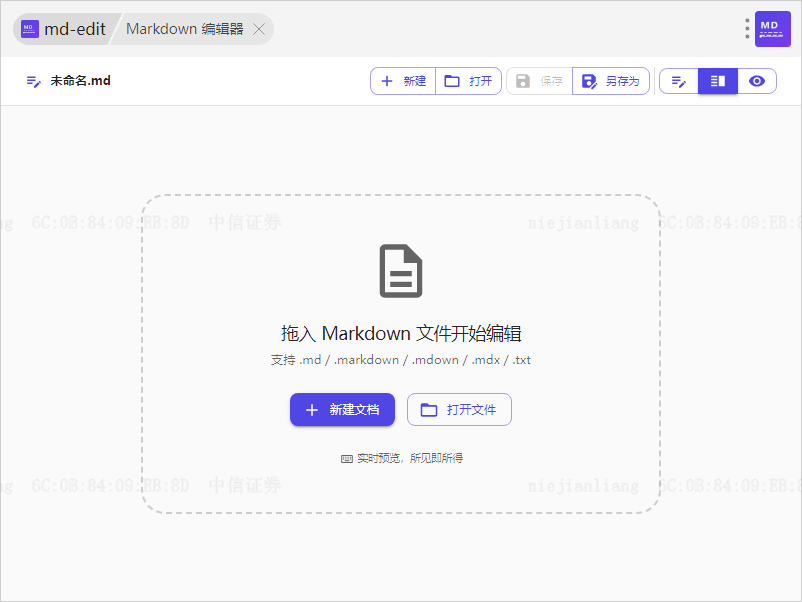Viewport: 802px width, 602px height.
Task: Close the Markdown 编辑器 tab
Action: 259,29
